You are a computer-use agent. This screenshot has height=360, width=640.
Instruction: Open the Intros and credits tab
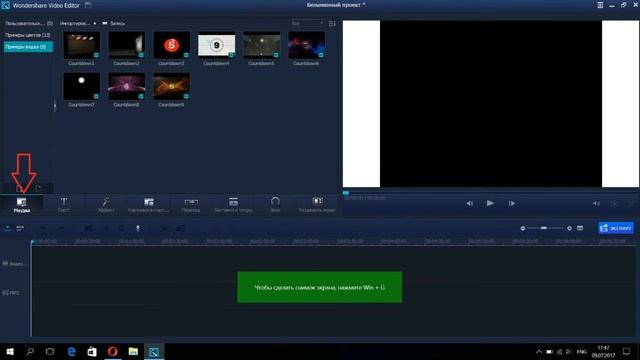233,205
